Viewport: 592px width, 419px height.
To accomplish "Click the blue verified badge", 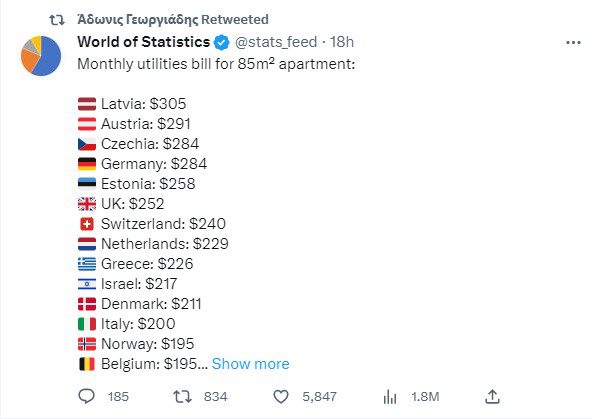I will click(222, 42).
